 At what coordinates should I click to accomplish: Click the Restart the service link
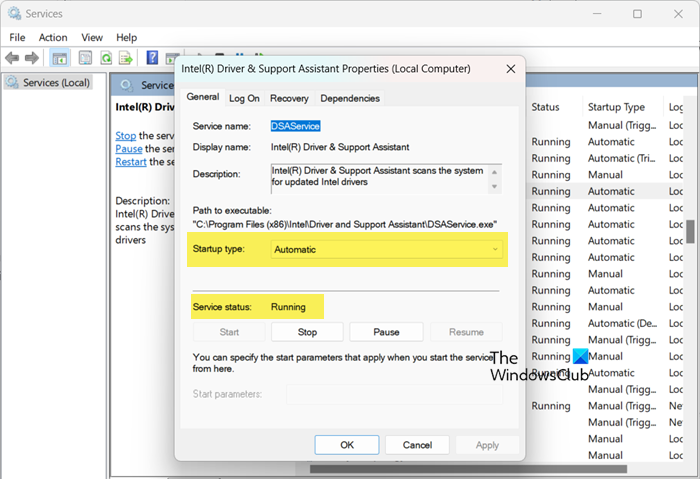point(131,162)
